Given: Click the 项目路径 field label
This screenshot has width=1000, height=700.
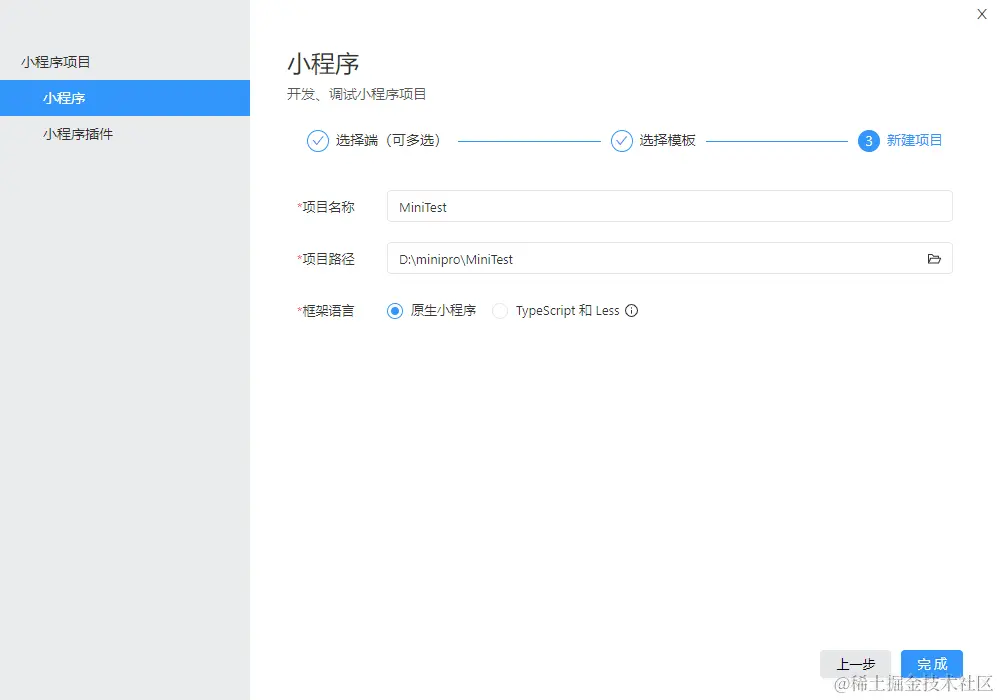Looking at the screenshot, I should 326,259.
